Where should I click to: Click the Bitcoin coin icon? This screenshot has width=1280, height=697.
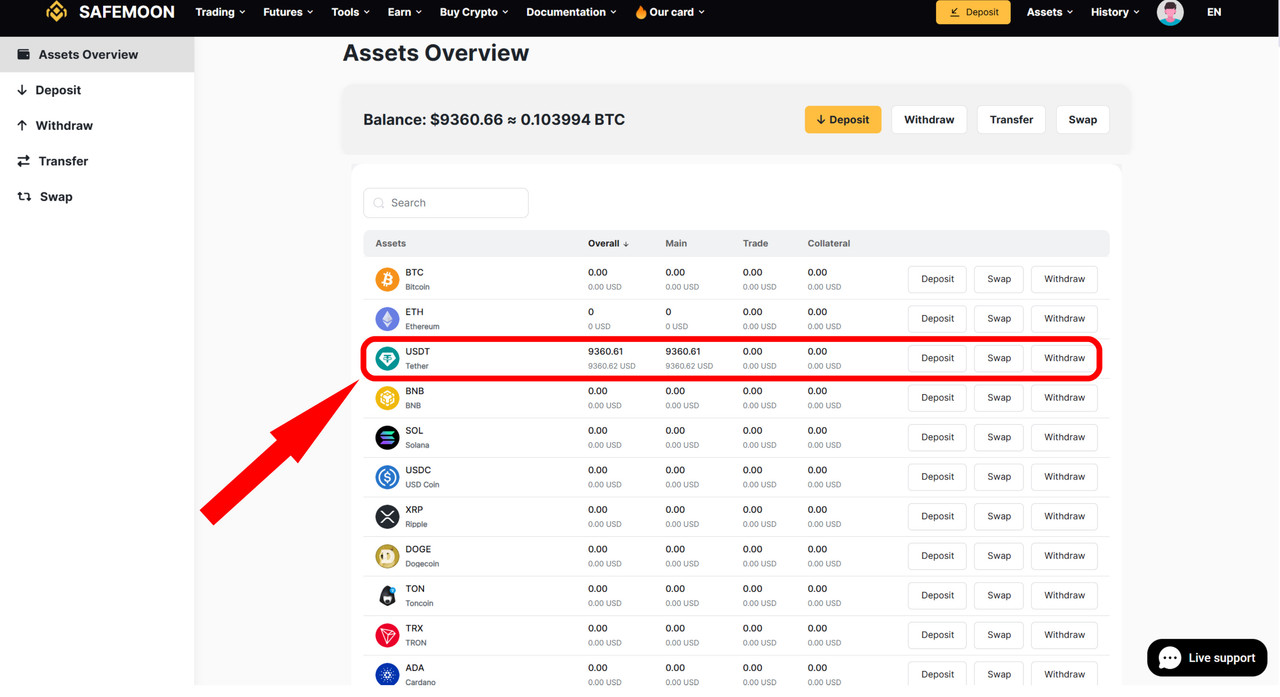387,279
